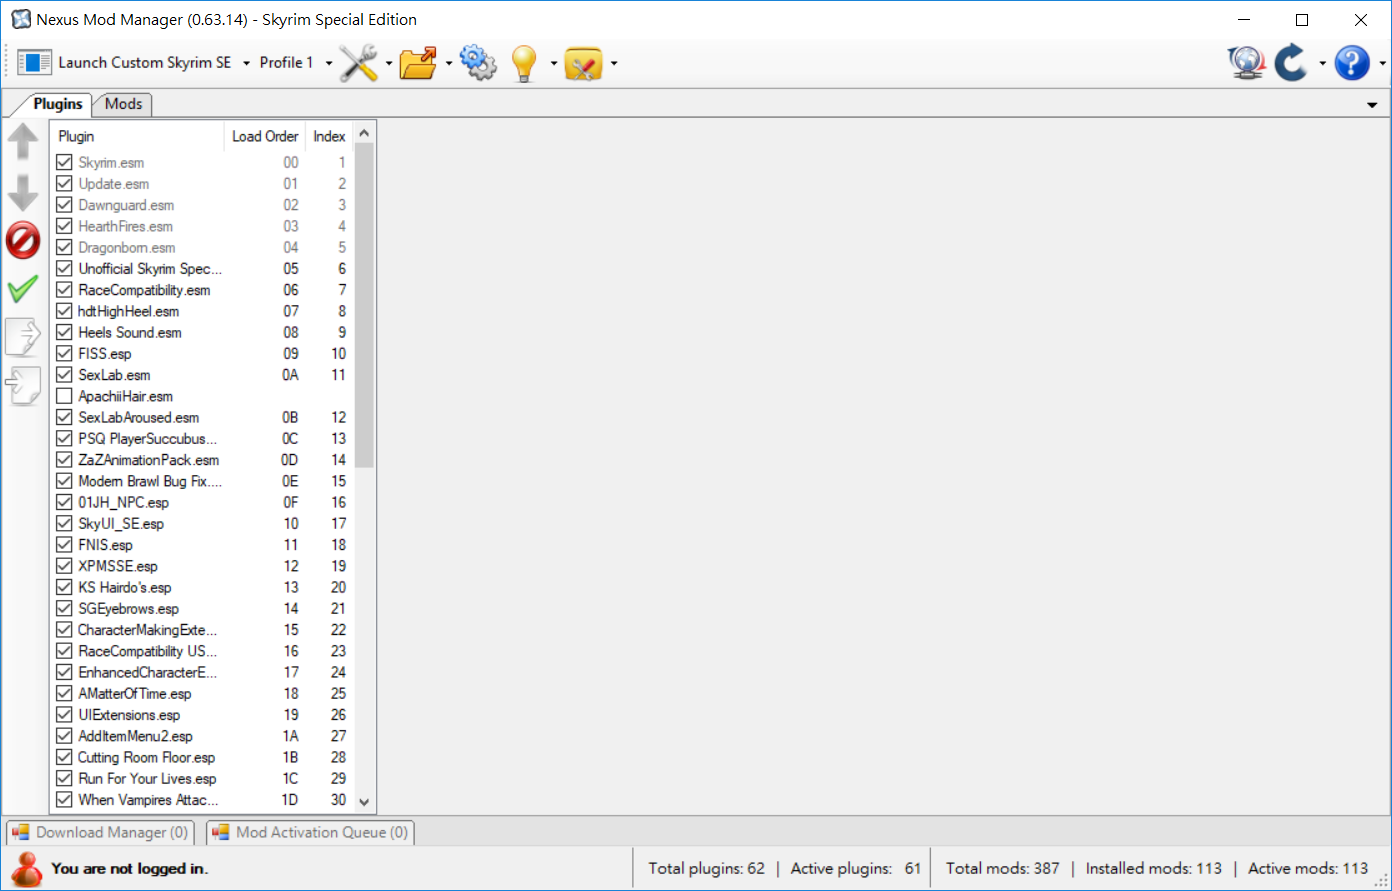Open the Launch Custom Skyrim SE dropdown arrow
This screenshot has width=1392, height=891.
point(247,63)
